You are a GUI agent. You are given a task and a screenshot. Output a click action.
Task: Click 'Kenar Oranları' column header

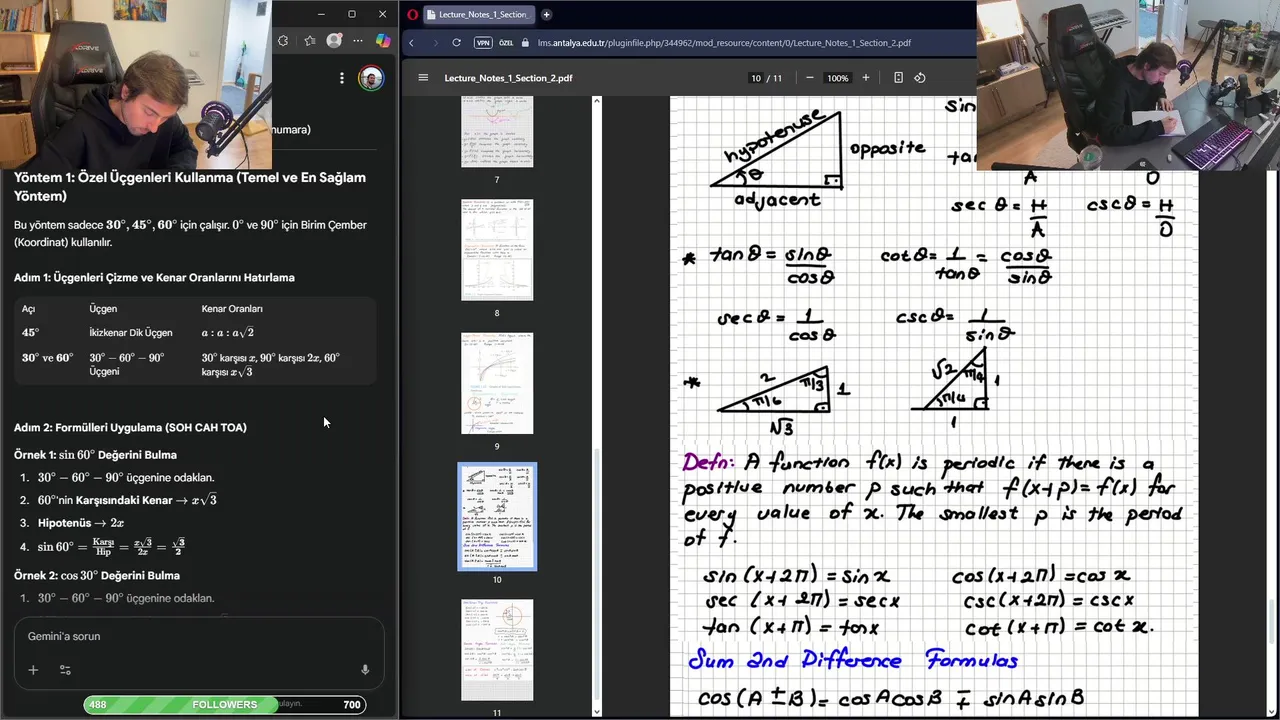click(x=232, y=309)
